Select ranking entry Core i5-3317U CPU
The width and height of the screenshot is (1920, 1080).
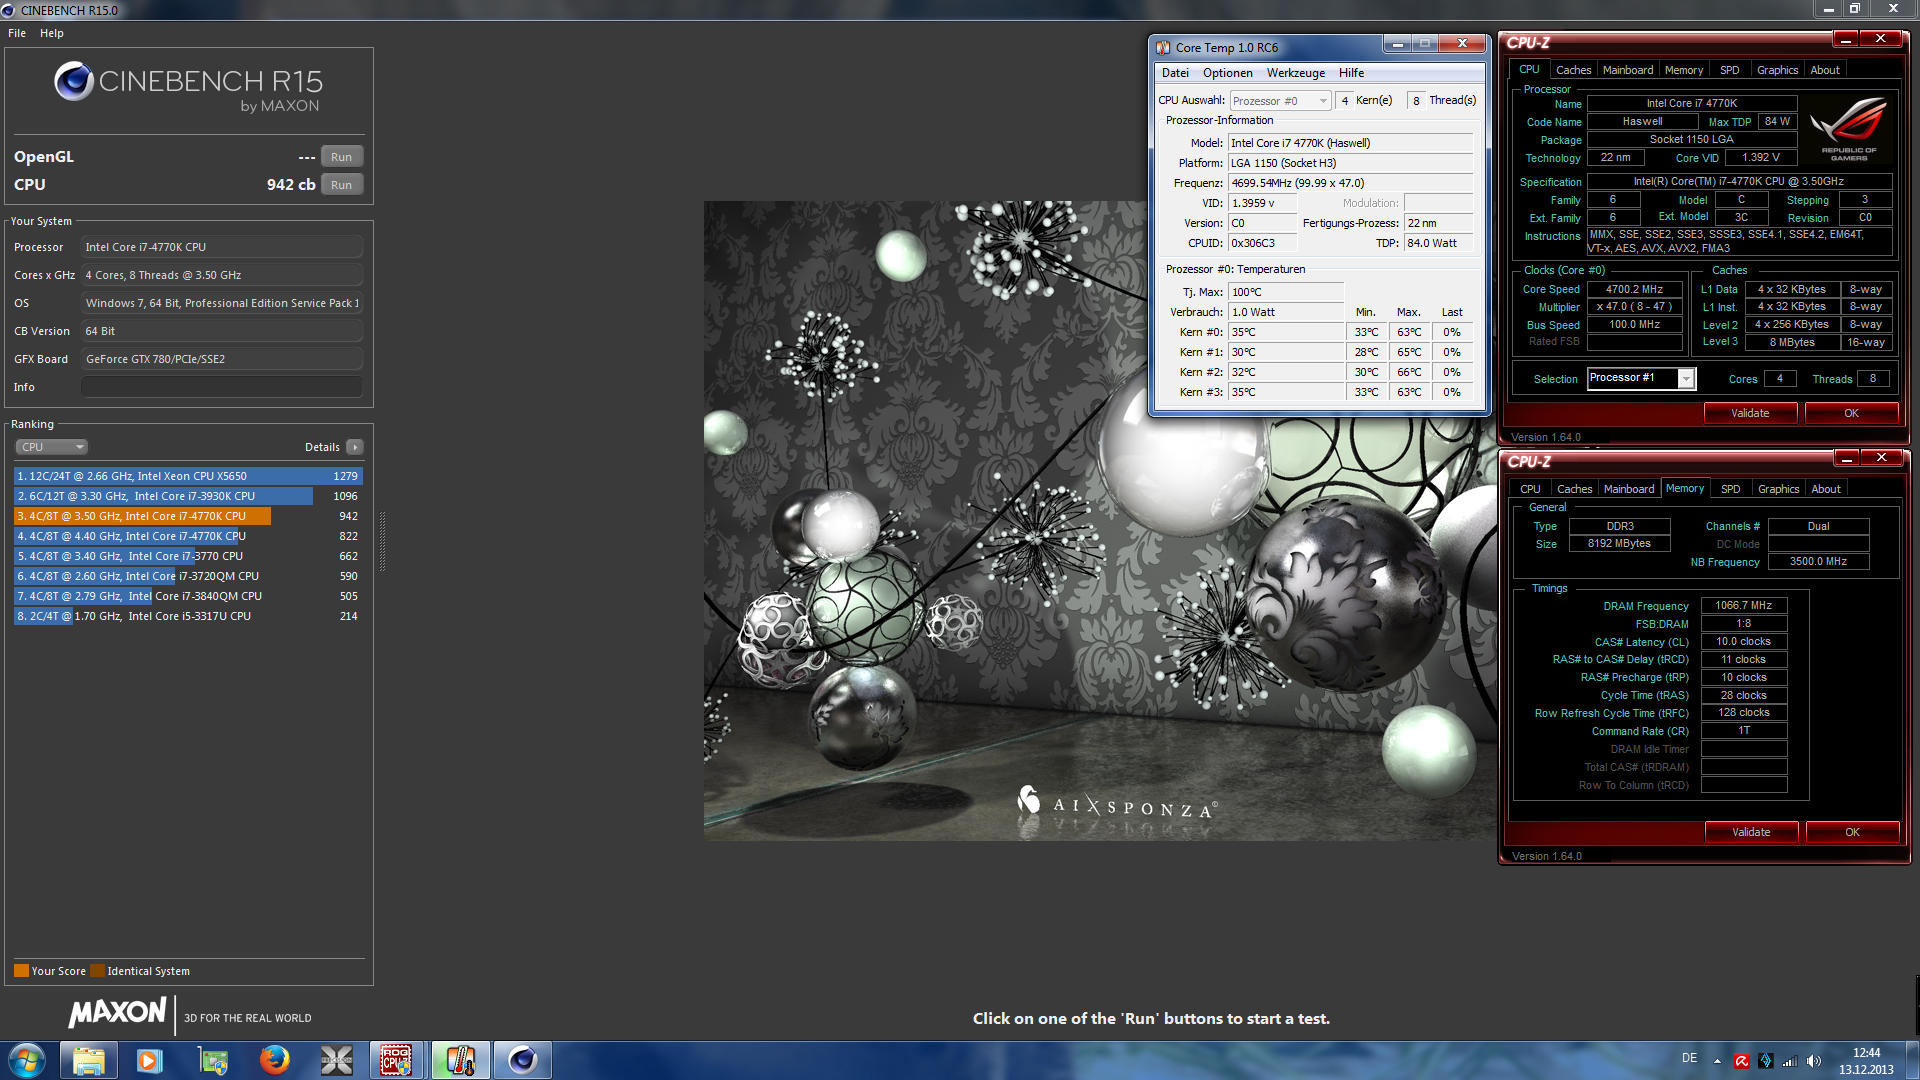tap(188, 616)
